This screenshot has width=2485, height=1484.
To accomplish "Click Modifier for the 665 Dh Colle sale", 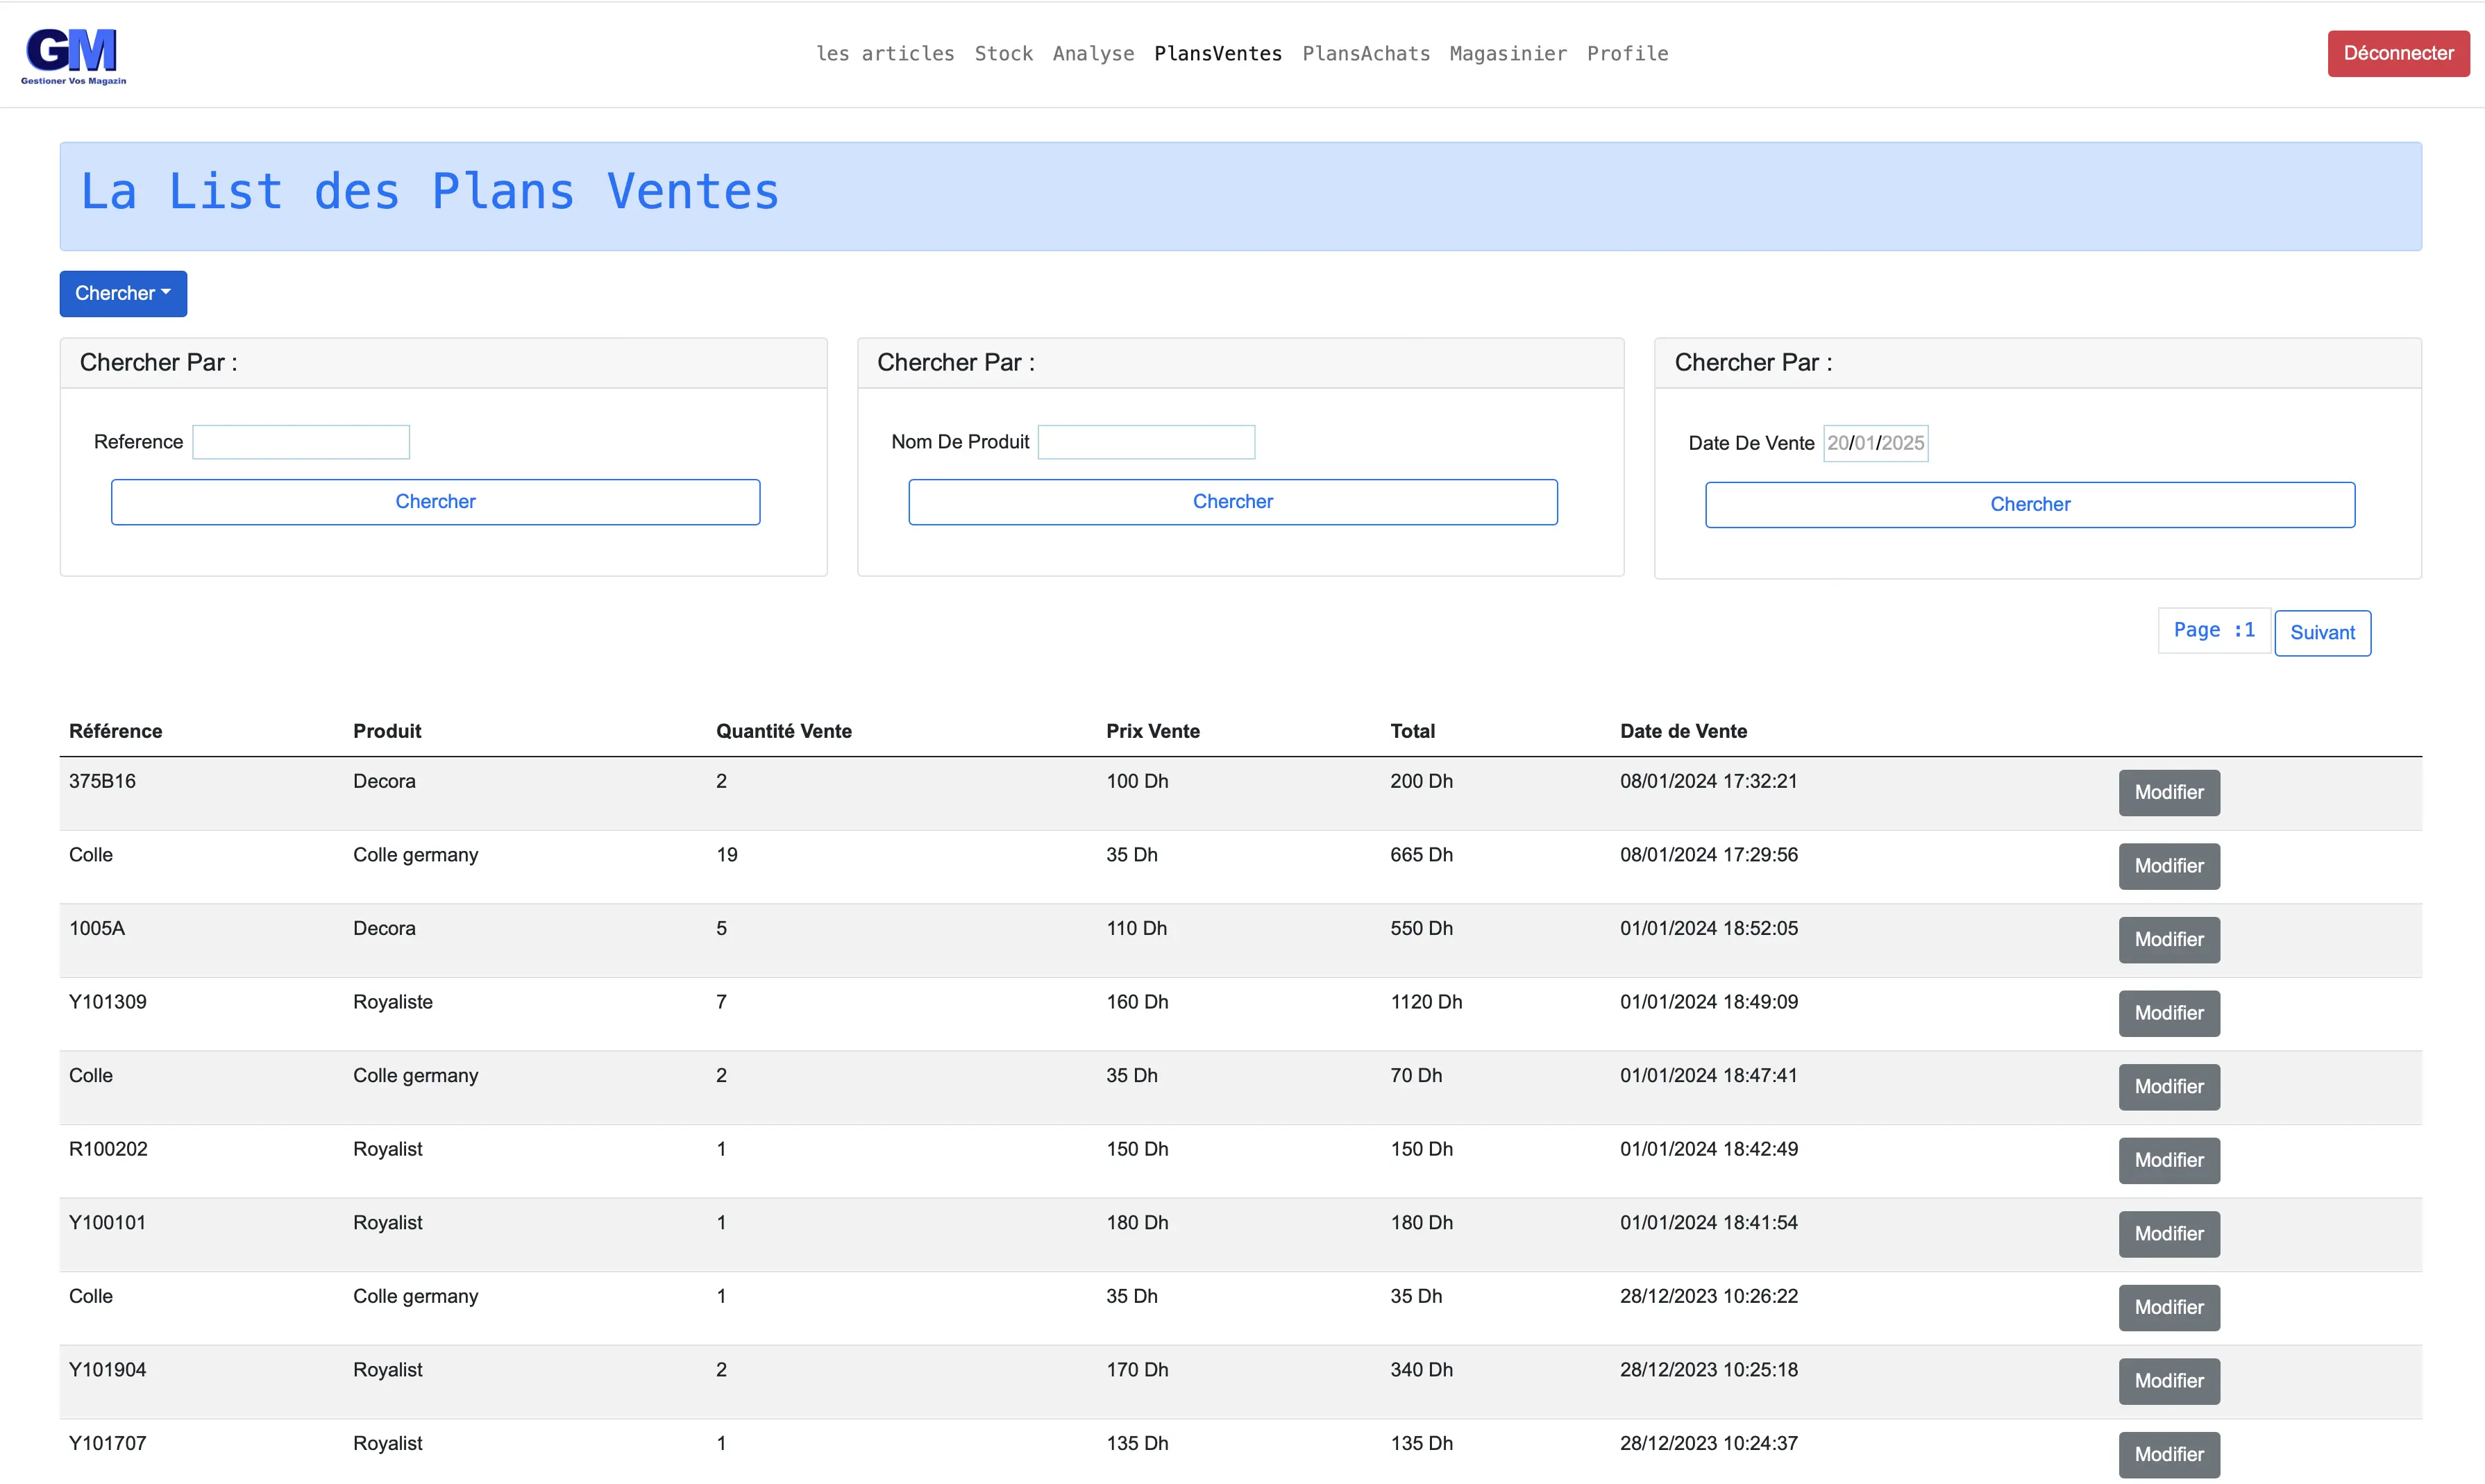I will coord(2169,867).
